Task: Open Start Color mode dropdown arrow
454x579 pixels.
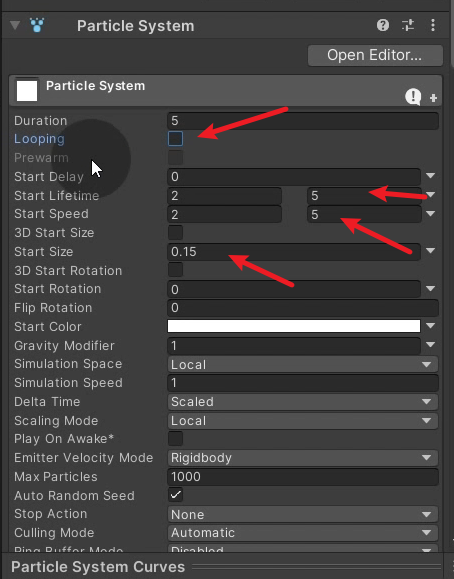Action: [x=430, y=326]
